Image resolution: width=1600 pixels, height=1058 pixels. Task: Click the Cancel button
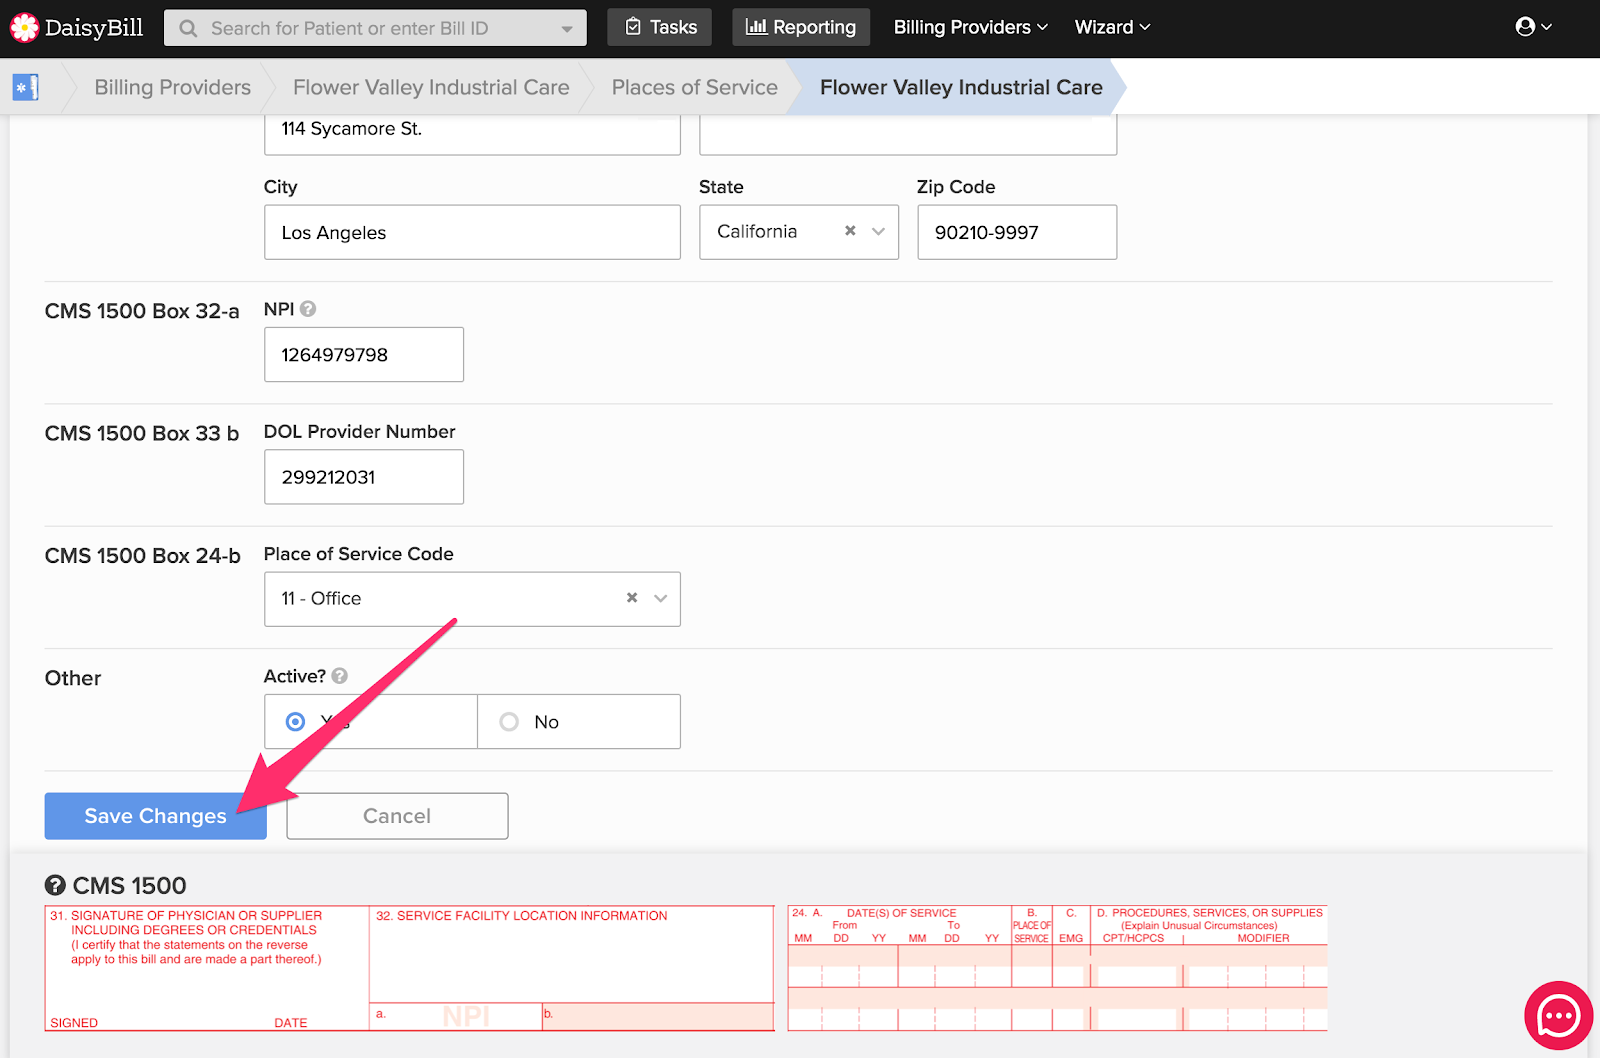(x=397, y=816)
